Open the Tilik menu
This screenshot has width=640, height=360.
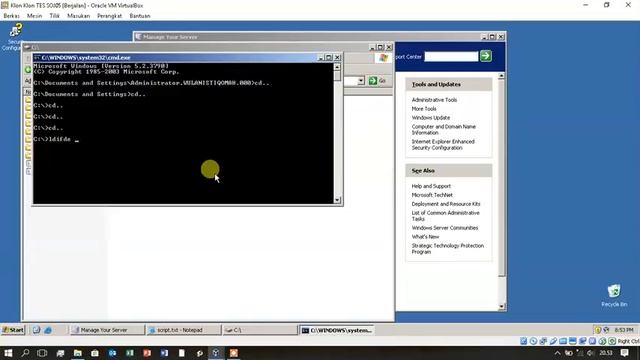tap(54, 16)
